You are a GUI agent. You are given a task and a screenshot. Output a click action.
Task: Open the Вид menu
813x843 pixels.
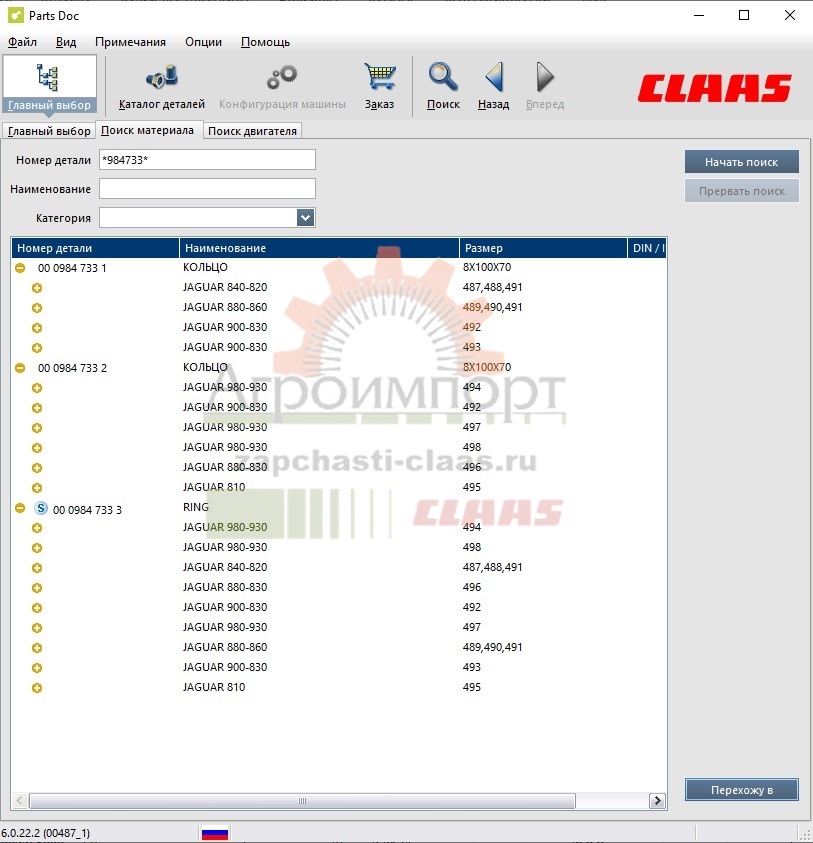point(66,42)
